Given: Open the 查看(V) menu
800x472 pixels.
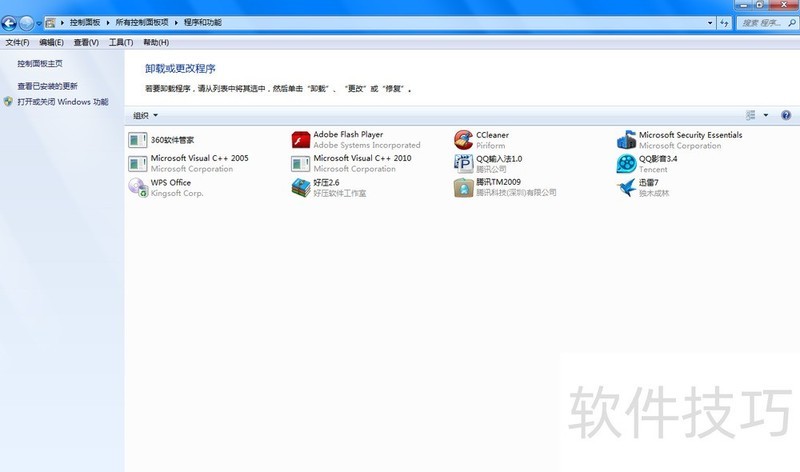Looking at the screenshot, I should [x=86, y=42].
